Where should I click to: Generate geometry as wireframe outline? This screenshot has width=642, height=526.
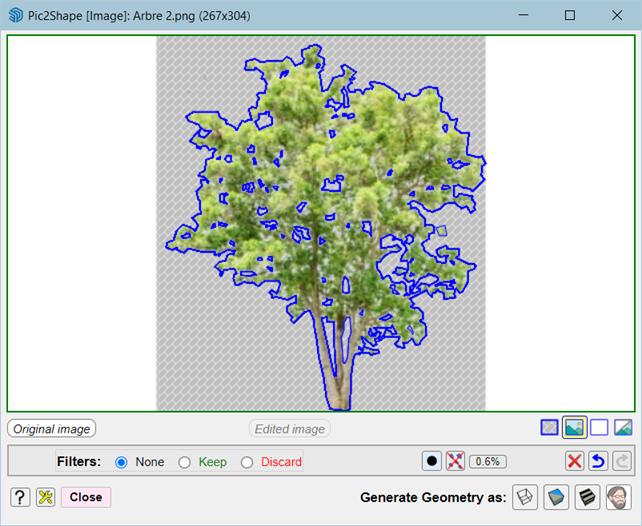[x=525, y=497]
